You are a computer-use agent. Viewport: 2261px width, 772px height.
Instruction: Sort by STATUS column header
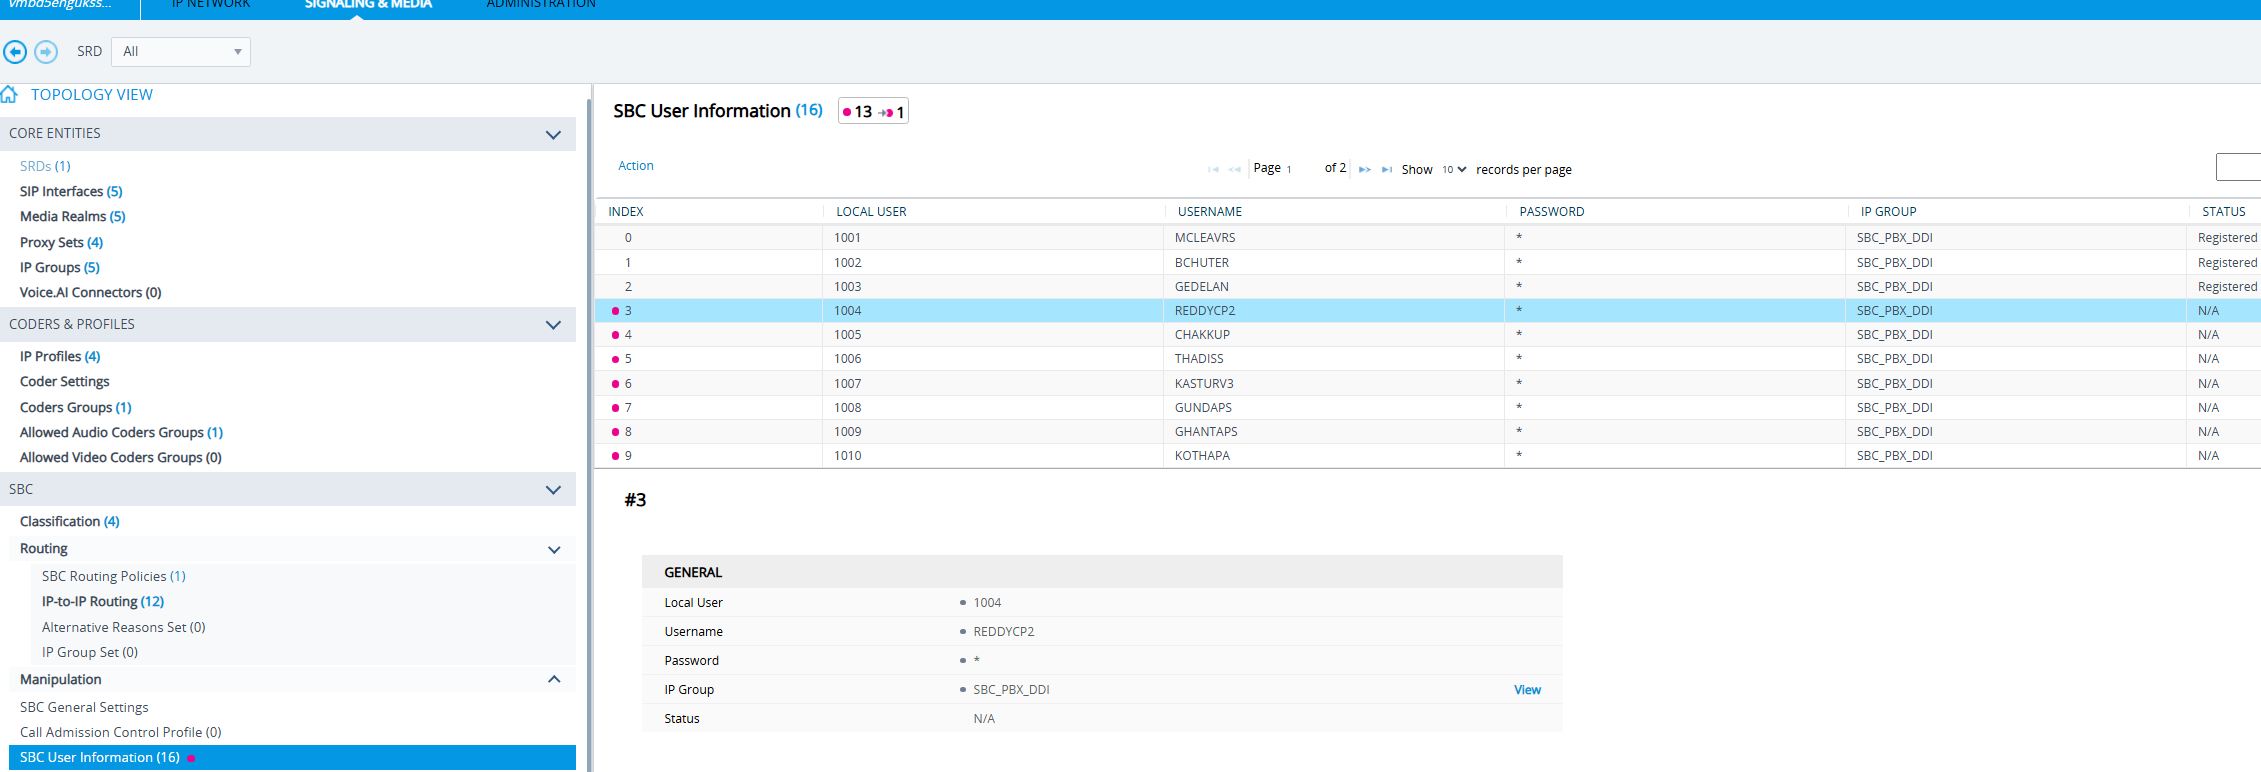(2224, 211)
